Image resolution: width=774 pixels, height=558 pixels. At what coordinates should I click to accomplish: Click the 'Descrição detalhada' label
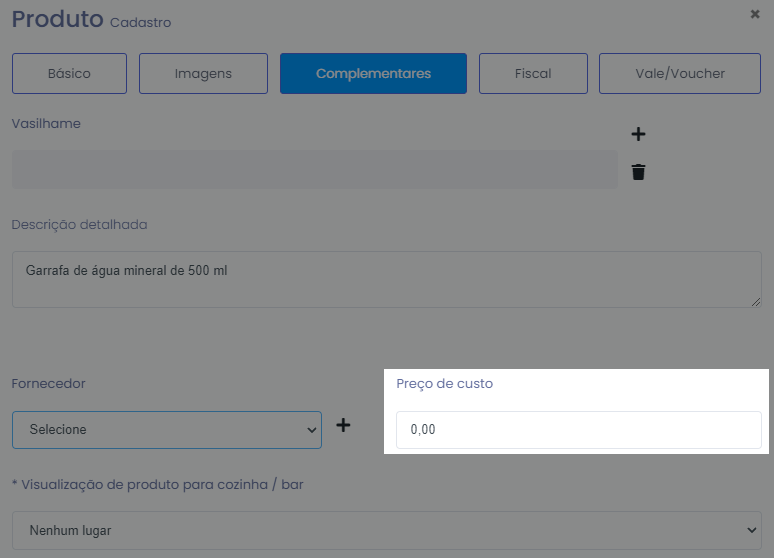[79, 224]
